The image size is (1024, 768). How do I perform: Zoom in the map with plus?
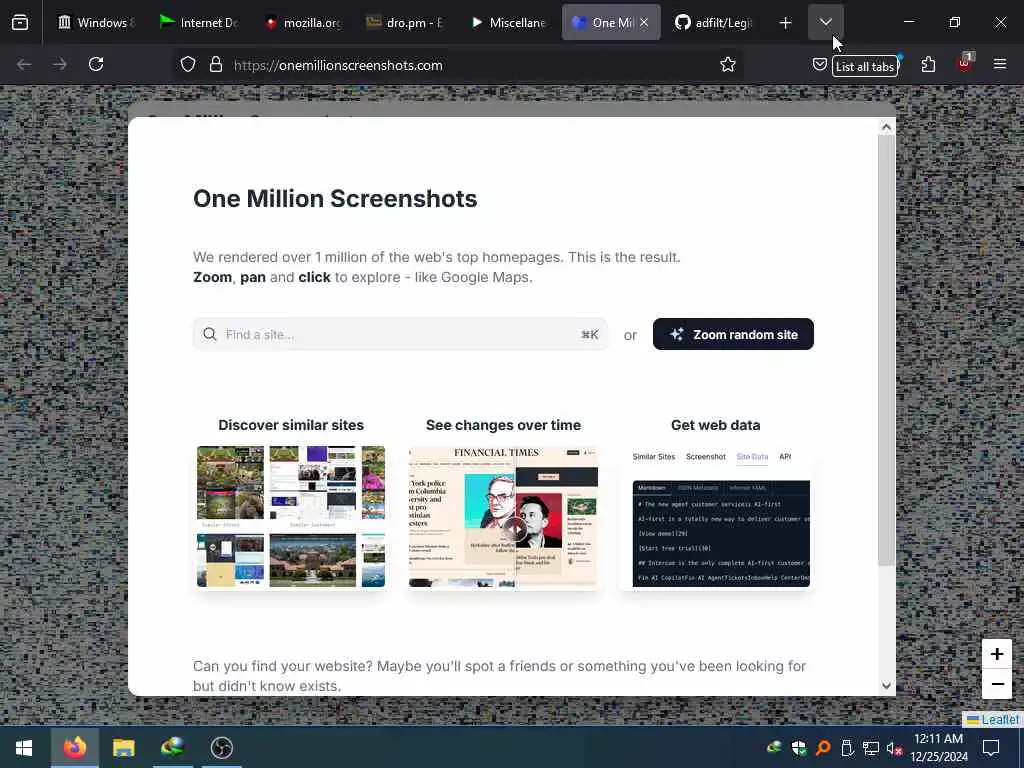(x=997, y=654)
